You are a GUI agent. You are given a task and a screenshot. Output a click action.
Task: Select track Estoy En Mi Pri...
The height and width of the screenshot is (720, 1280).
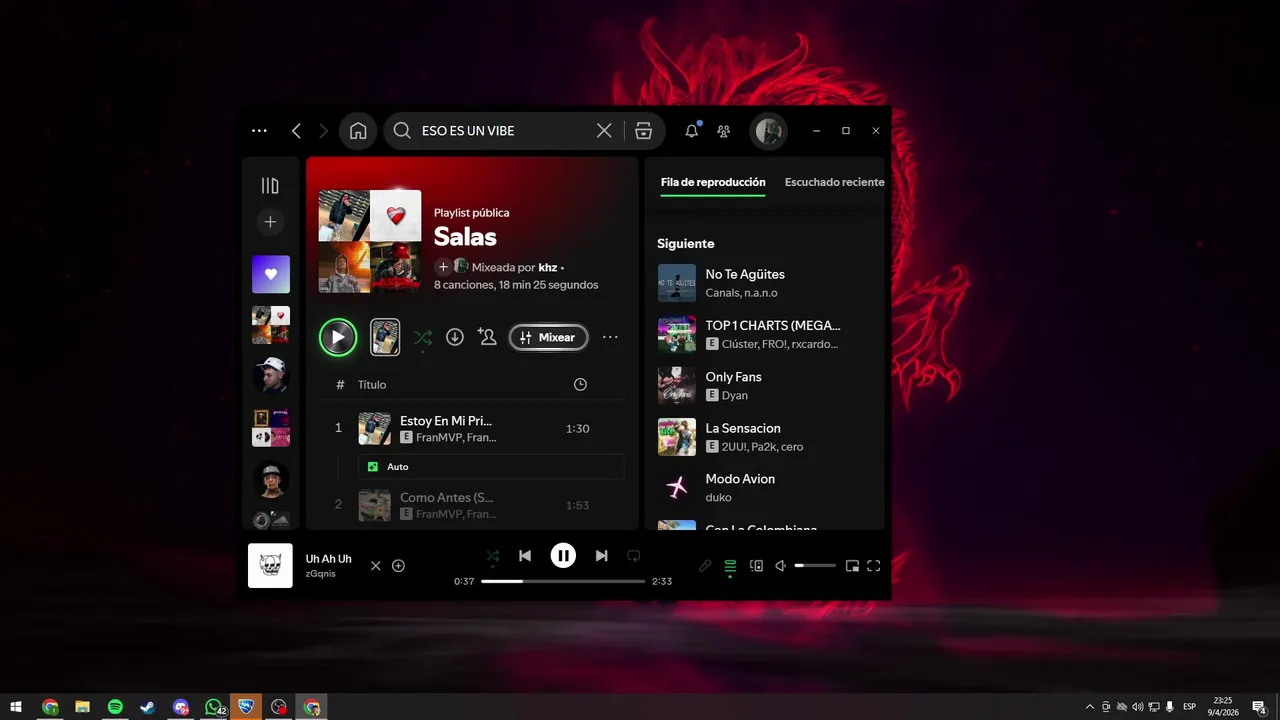472,428
